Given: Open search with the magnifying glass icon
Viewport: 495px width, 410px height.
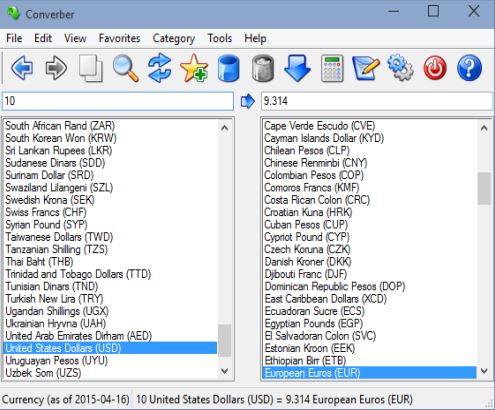Looking at the screenshot, I should pos(126,68).
